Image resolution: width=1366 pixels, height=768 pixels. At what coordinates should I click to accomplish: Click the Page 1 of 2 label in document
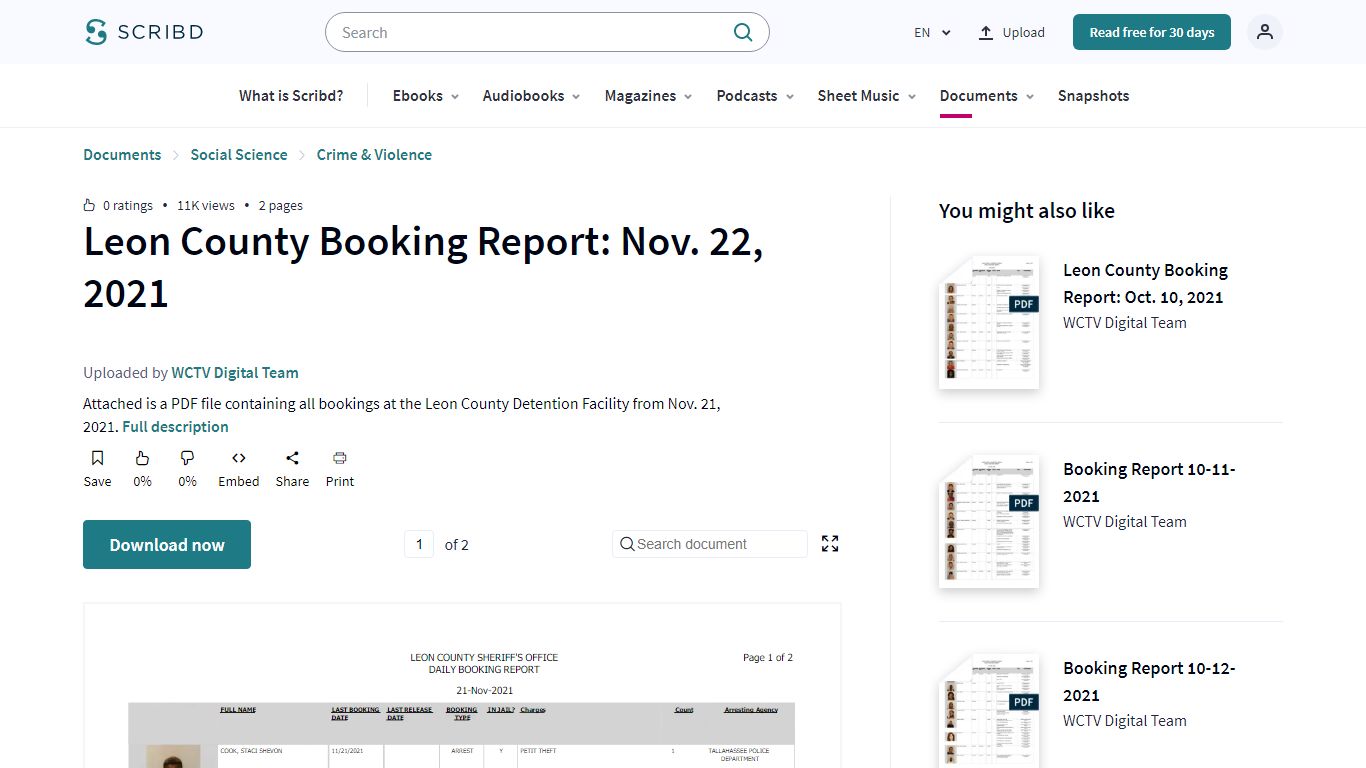tap(768, 658)
